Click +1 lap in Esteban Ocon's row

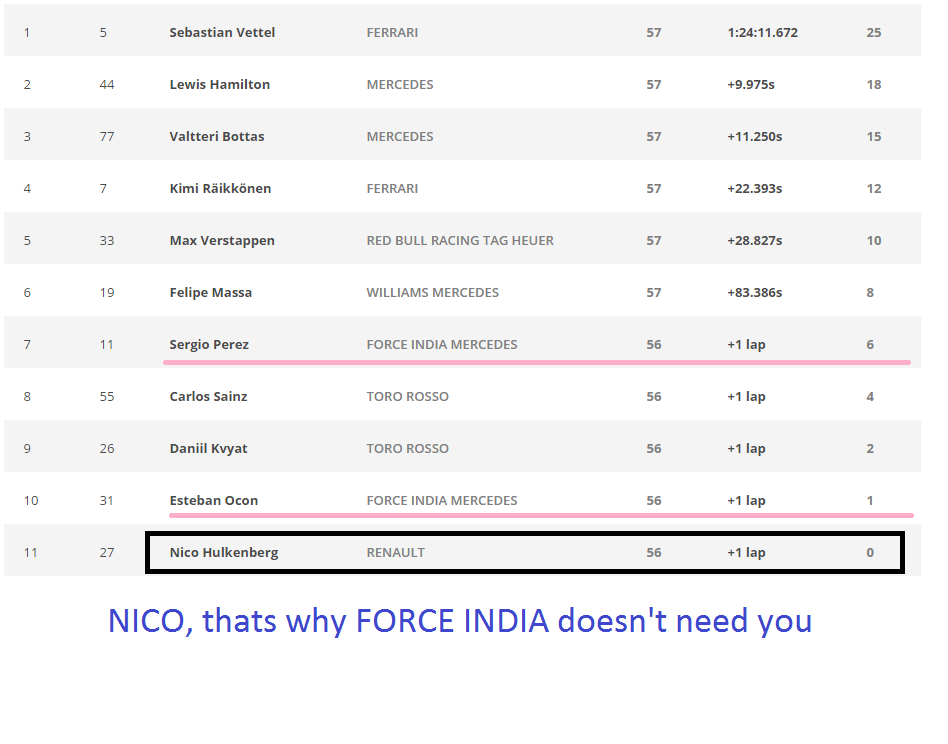[x=746, y=500]
